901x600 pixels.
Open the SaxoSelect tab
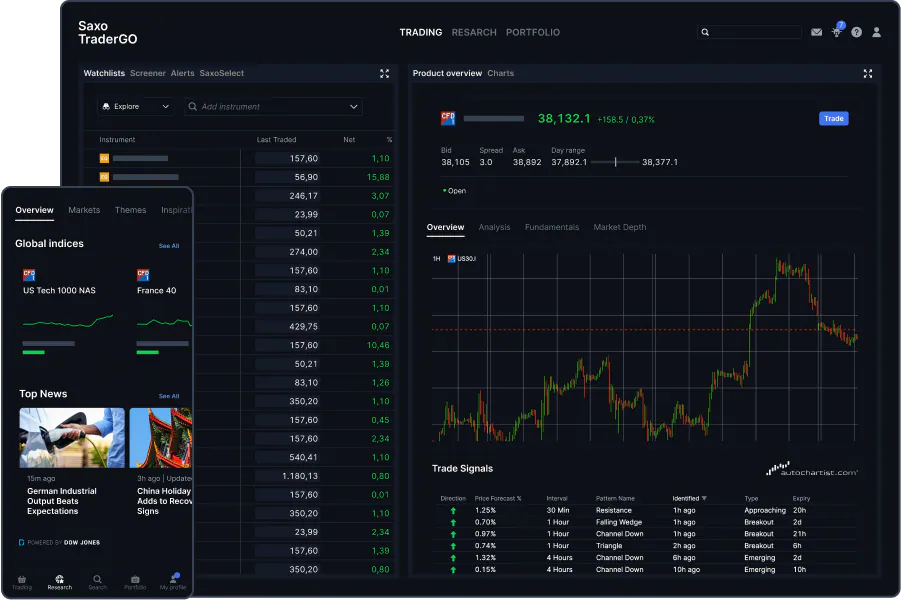[222, 74]
